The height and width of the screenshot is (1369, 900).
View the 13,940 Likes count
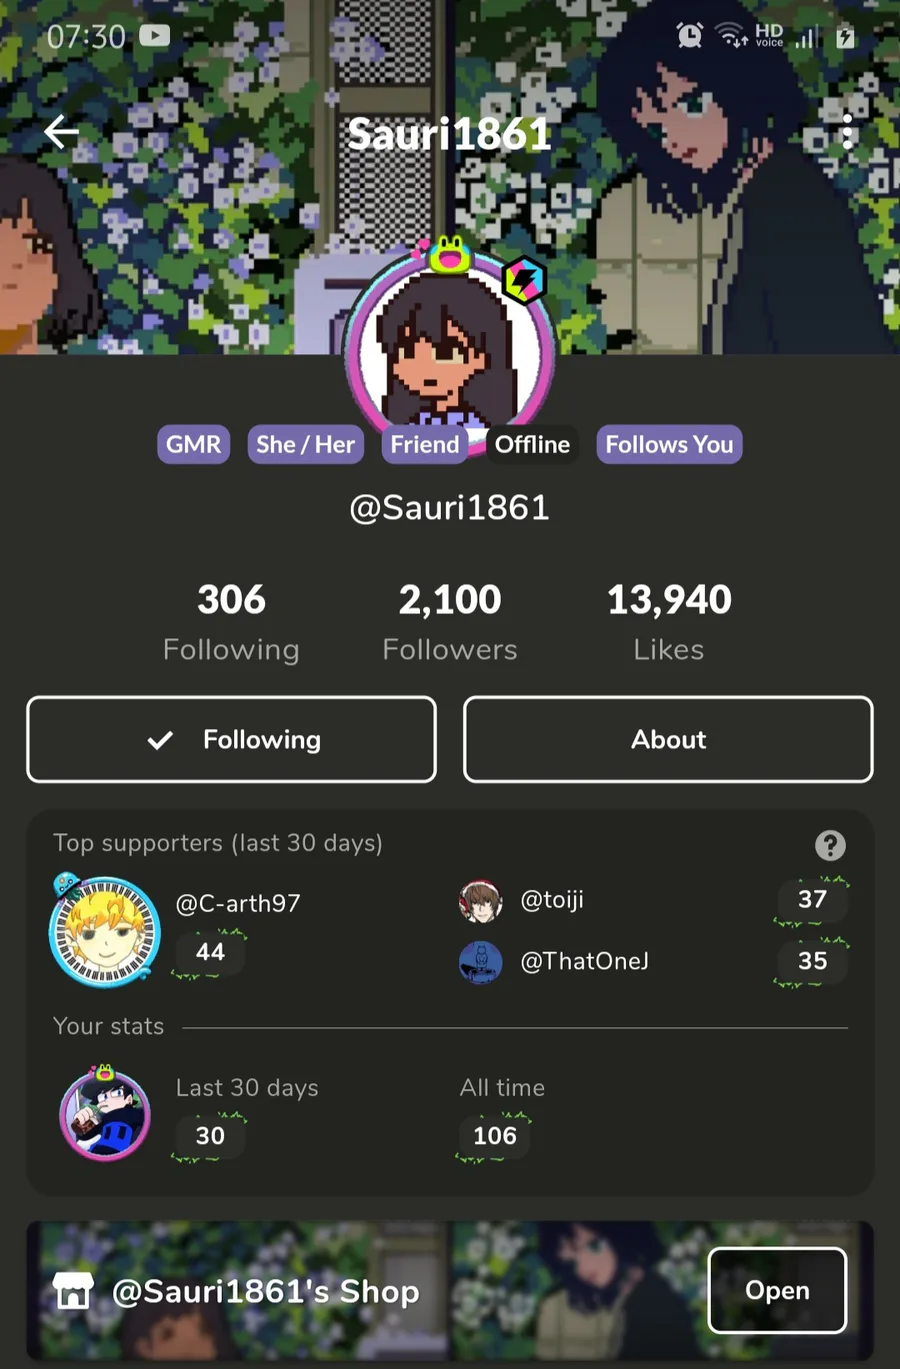coord(669,622)
